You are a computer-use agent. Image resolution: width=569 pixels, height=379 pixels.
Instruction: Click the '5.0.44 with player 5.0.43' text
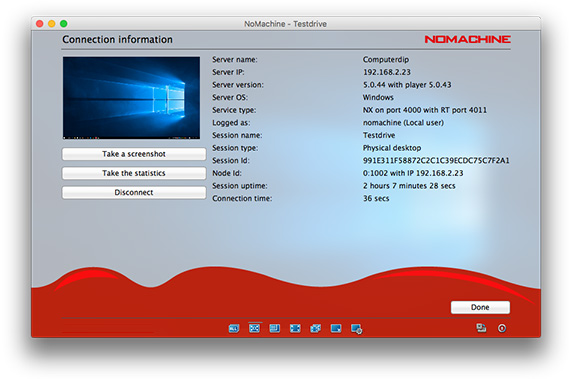coord(407,85)
